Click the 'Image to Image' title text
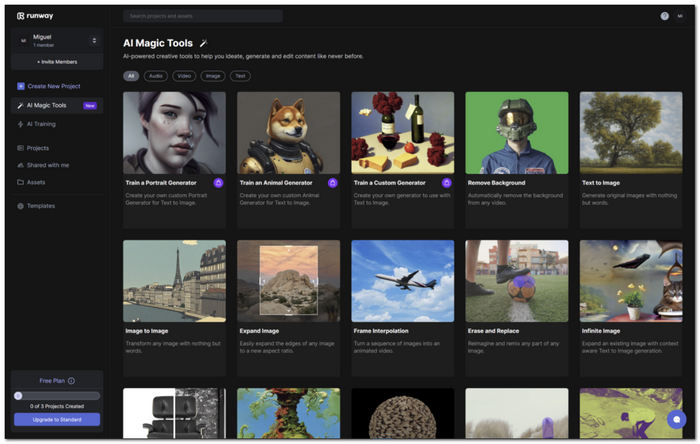Screen dimensions: 700x444 [x=147, y=331]
